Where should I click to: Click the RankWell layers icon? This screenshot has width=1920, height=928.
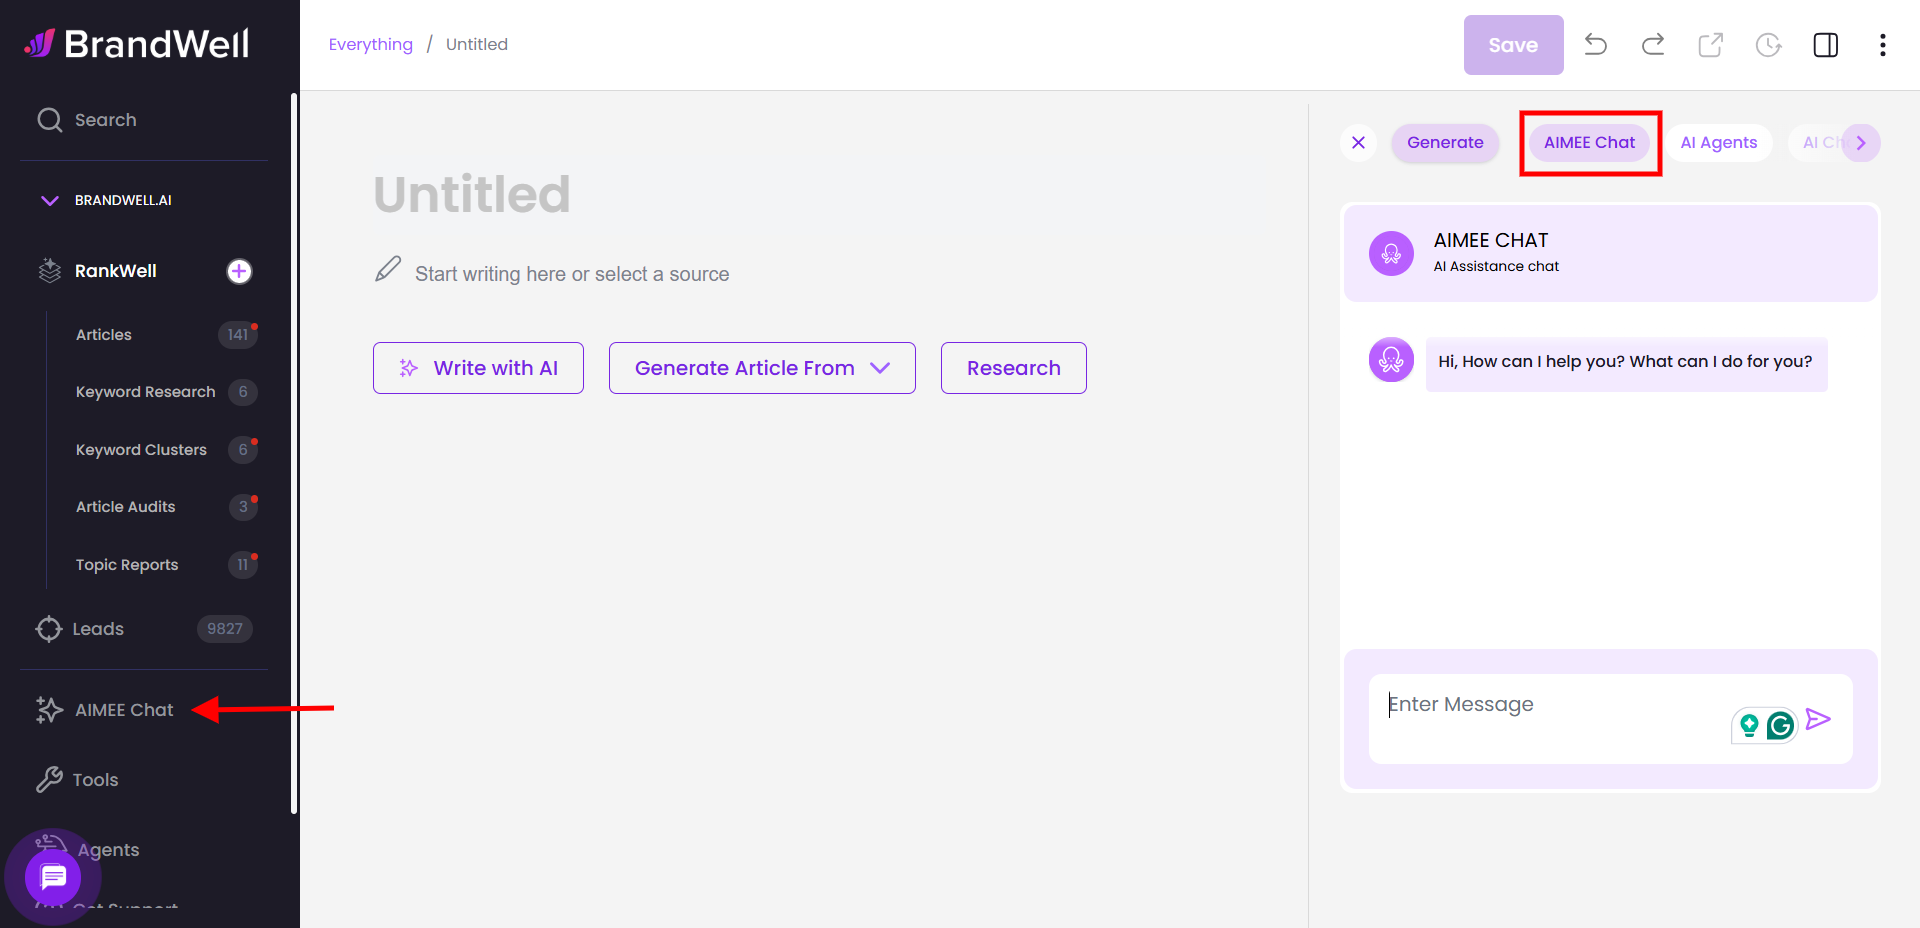[49, 271]
